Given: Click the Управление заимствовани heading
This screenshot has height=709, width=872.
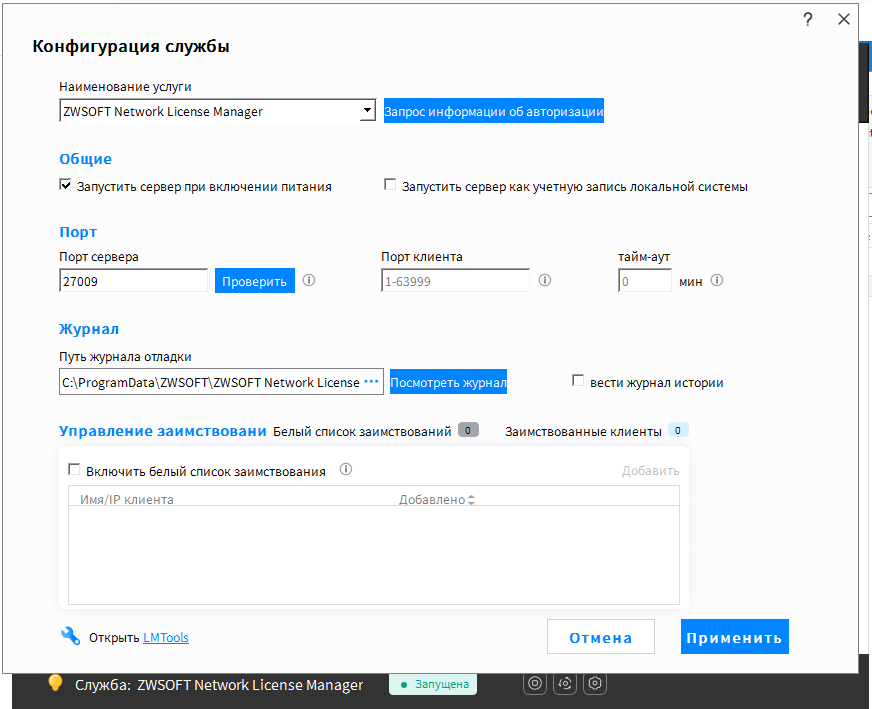Looking at the screenshot, I should coord(163,431).
